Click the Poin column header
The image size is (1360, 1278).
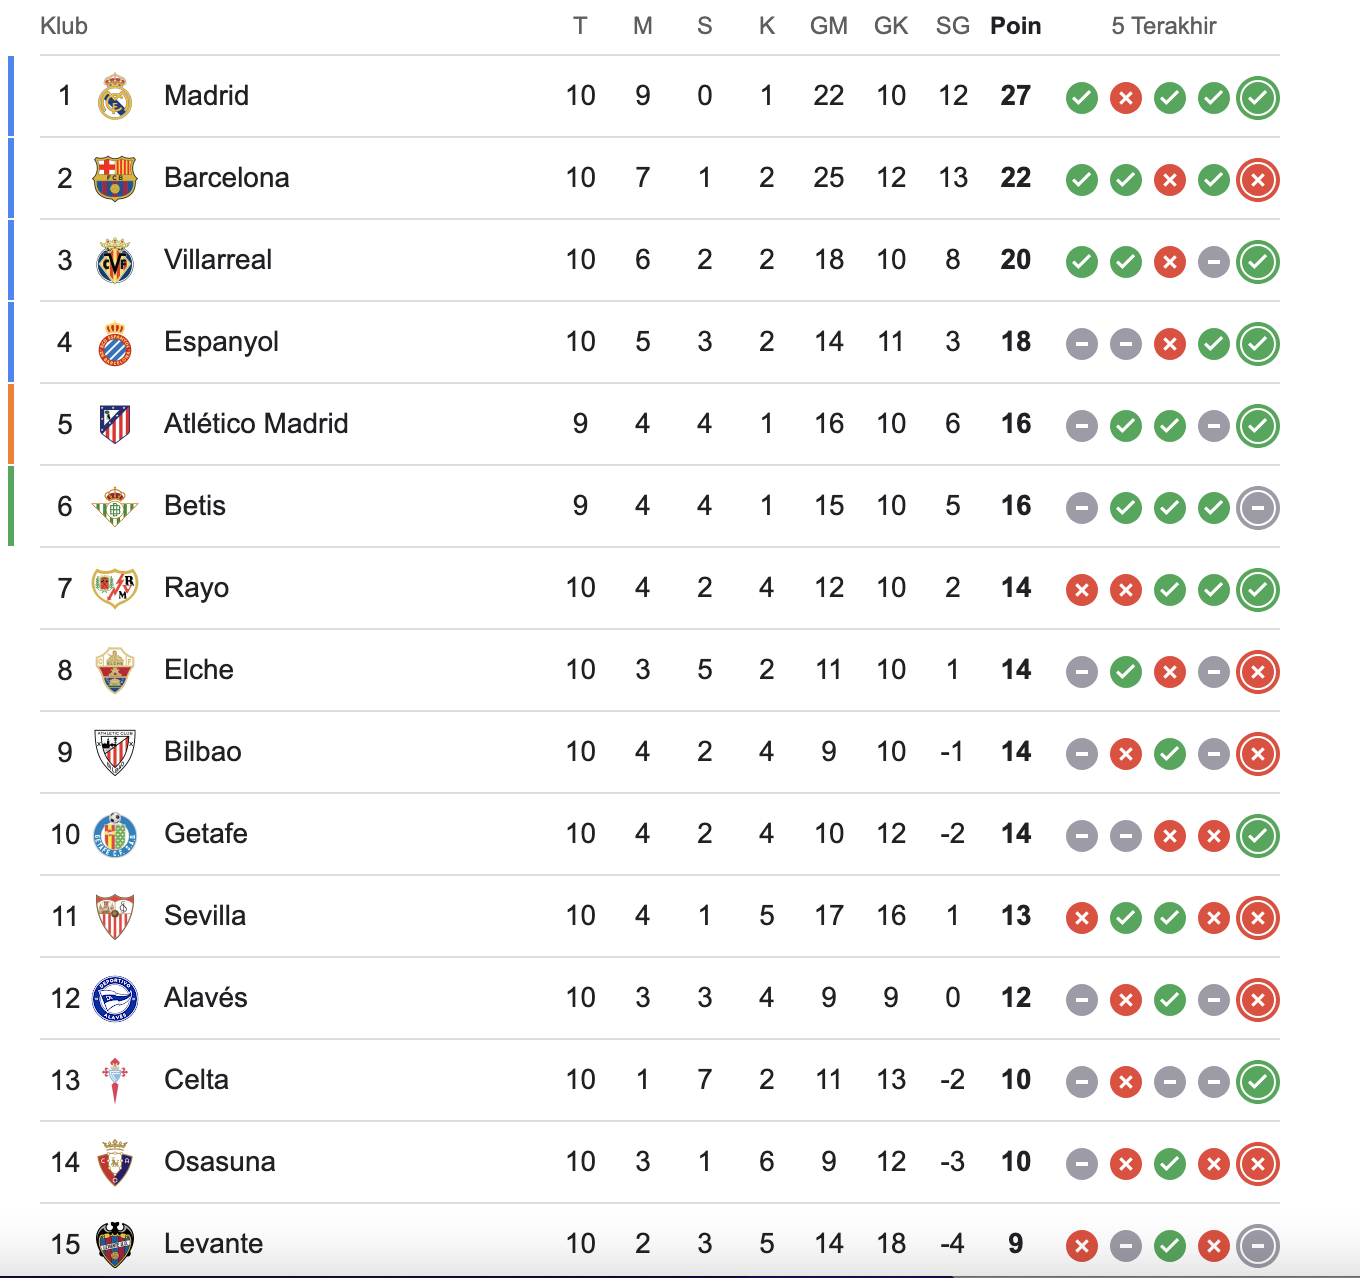1016,26
